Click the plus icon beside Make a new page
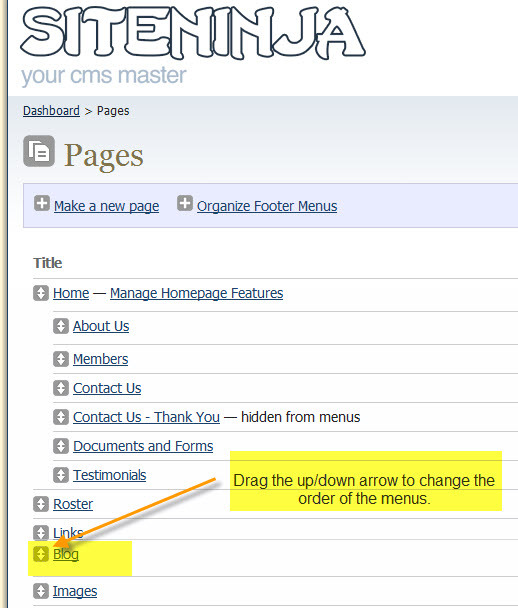Viewport: 518px width, 608px height. (x=42, y=203)
